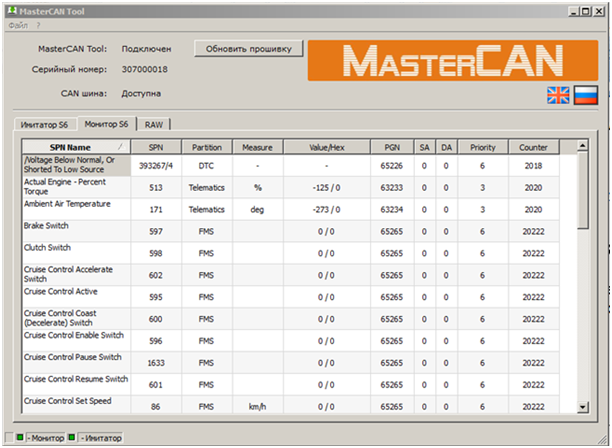Sort by the Counter column header
The image size is (612, 448).
pyautogui.click(x=533, y=147)
